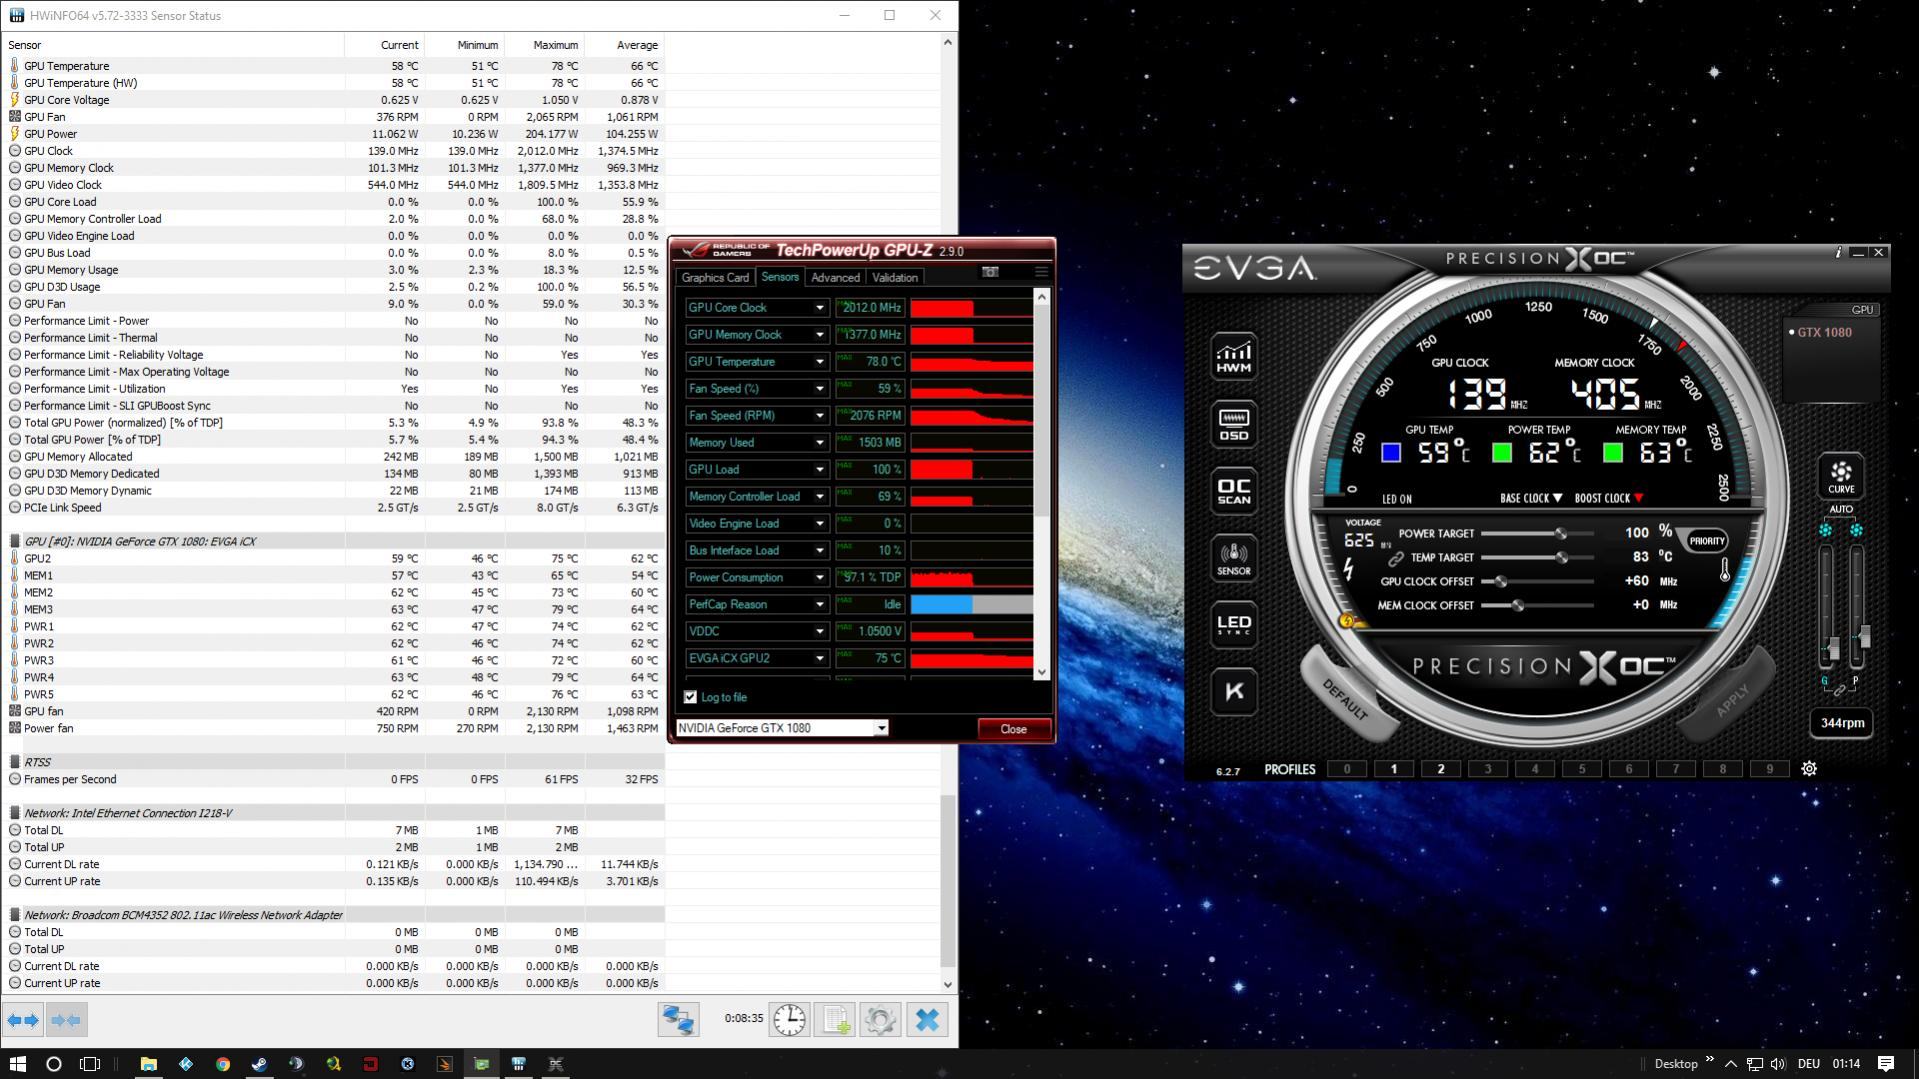
Task: Toggle the PRIORITY button
Action: (1706, 541)
